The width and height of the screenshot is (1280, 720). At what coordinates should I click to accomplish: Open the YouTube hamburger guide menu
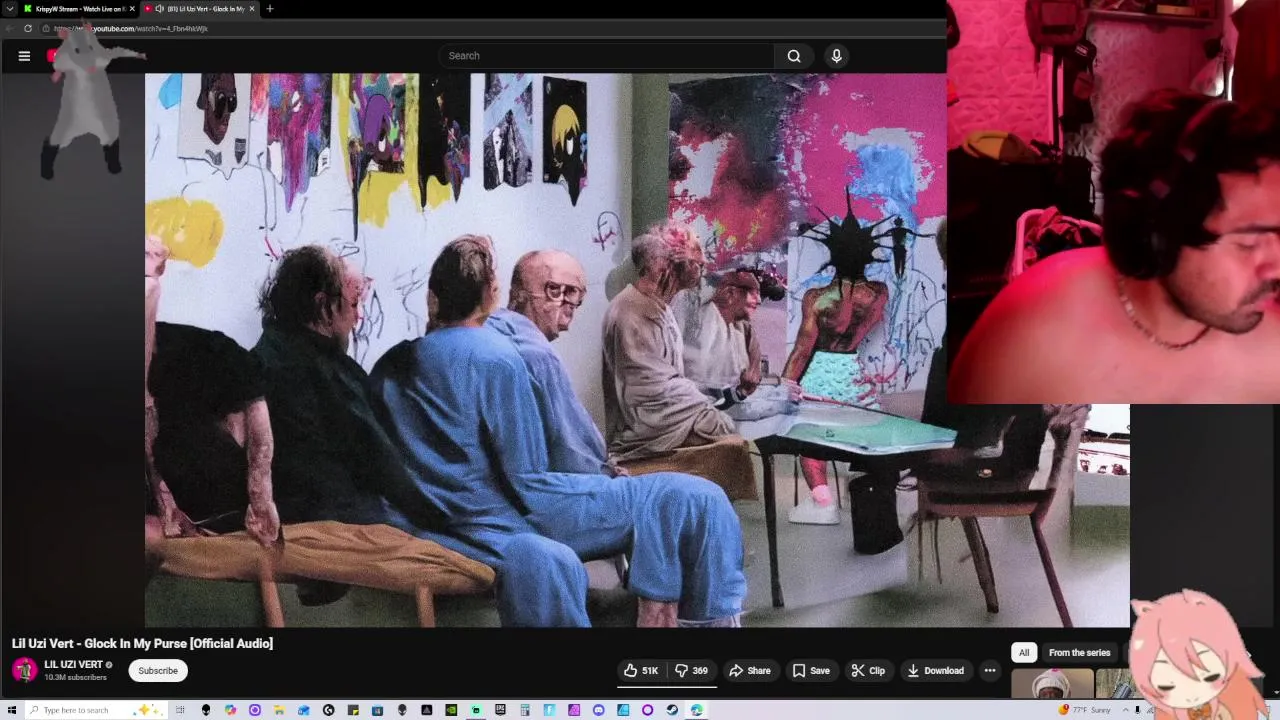24,56
